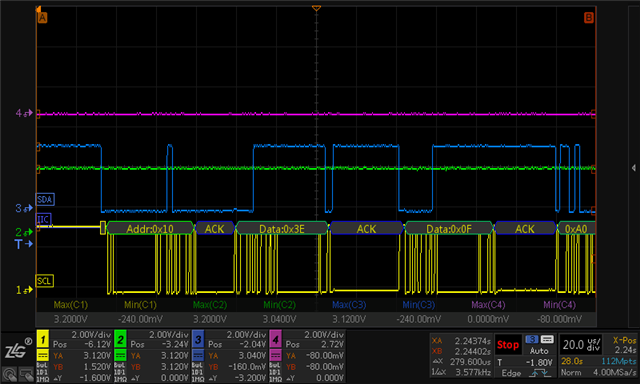This screenshot has width=640, height=384.
Task: Select channel 2 ground level marker
Action: click(24, 232)
